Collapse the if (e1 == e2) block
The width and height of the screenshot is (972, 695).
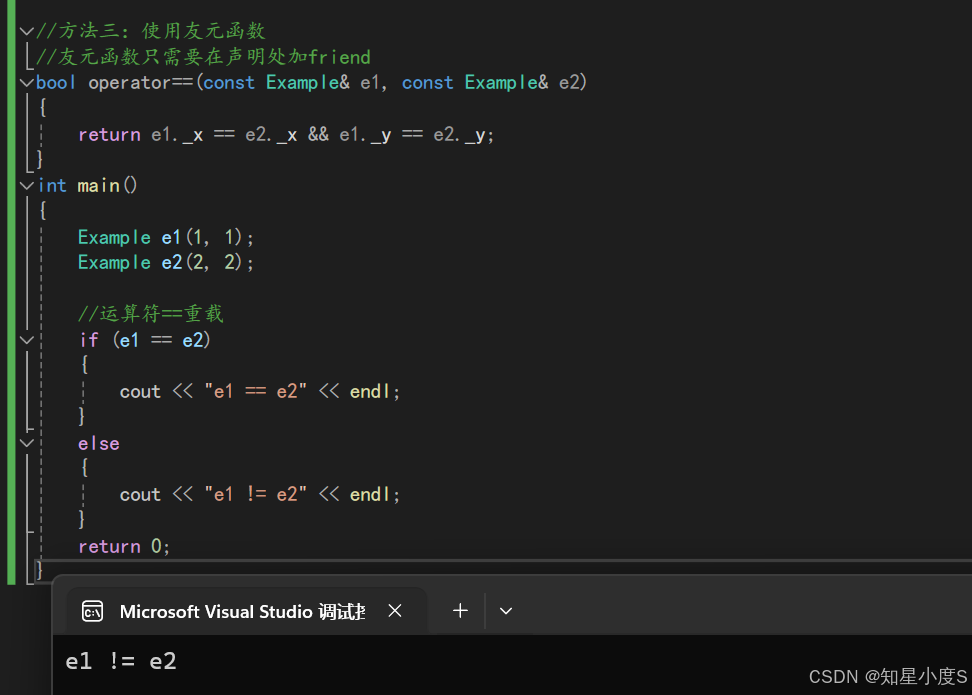pyautogui.click(x=27, y=340)
